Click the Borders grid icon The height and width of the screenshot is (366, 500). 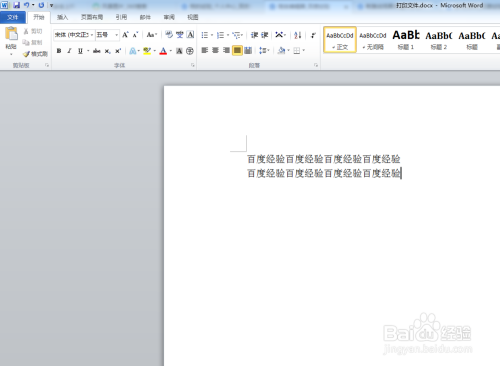click(296, 50)
